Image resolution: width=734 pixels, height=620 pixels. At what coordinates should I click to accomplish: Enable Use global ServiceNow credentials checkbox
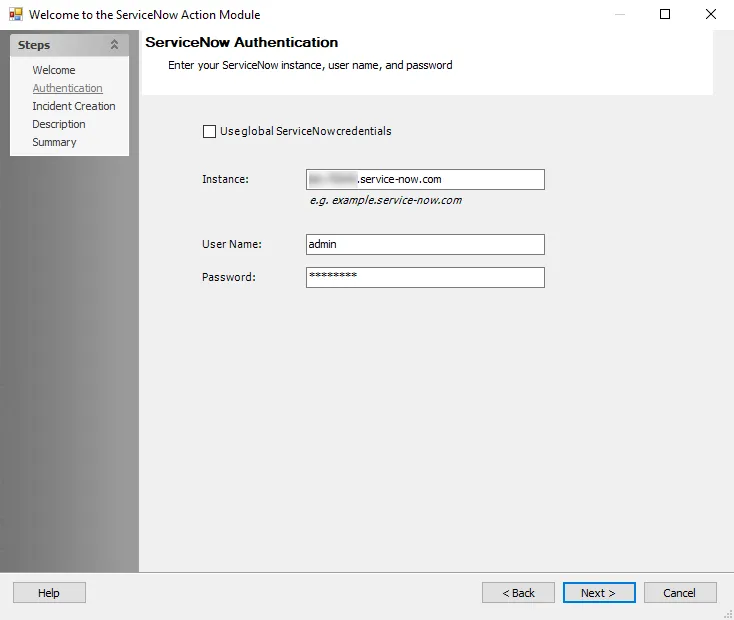click(209, 131)
